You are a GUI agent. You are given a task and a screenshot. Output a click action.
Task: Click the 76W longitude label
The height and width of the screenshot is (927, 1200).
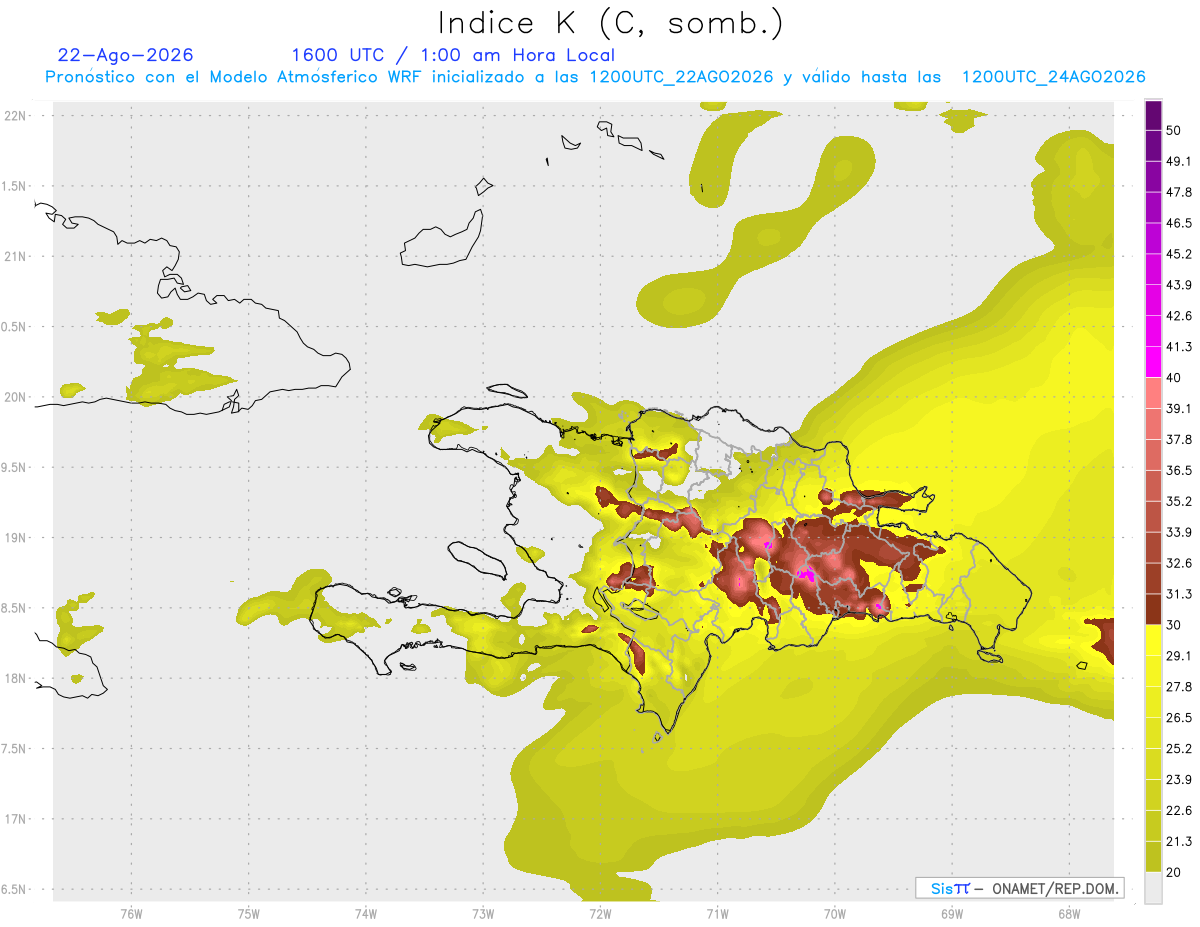point(131,913)
